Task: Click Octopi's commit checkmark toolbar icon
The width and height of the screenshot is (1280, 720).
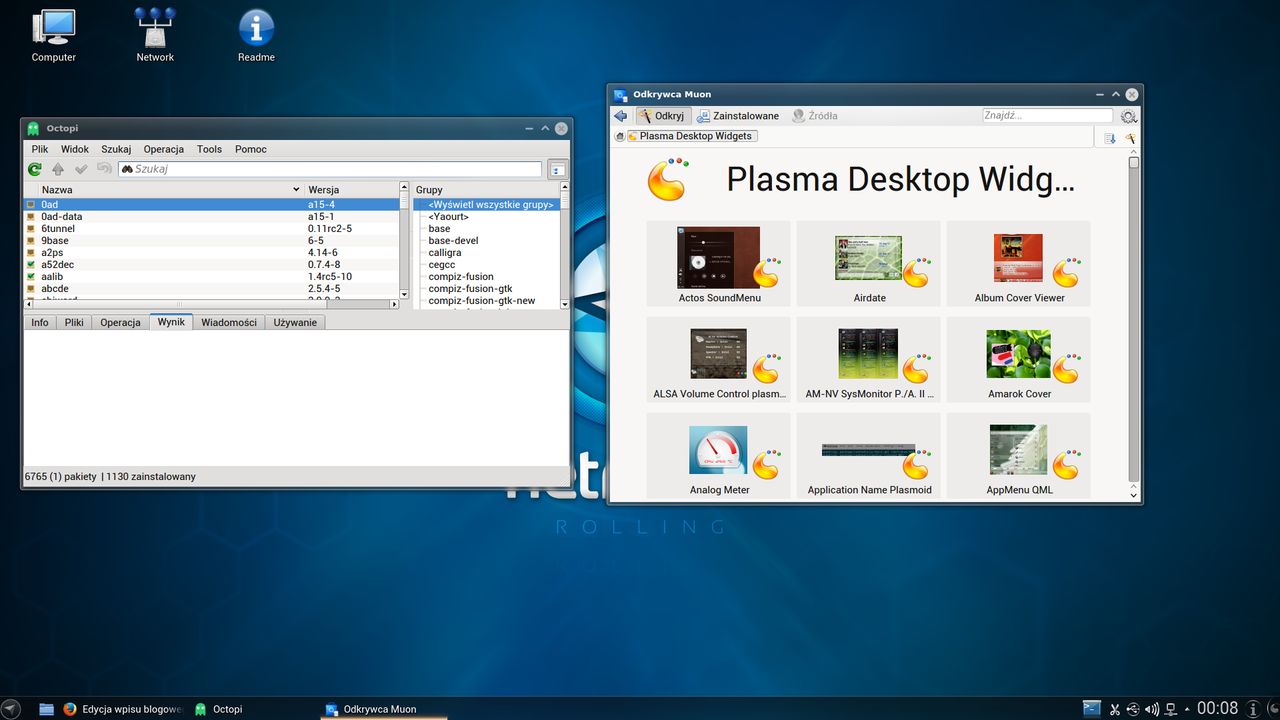Action: [x=81, y=169]
